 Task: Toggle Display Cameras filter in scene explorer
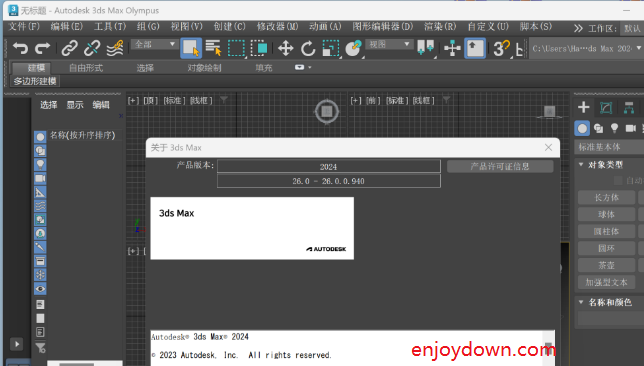pos(40,178)
